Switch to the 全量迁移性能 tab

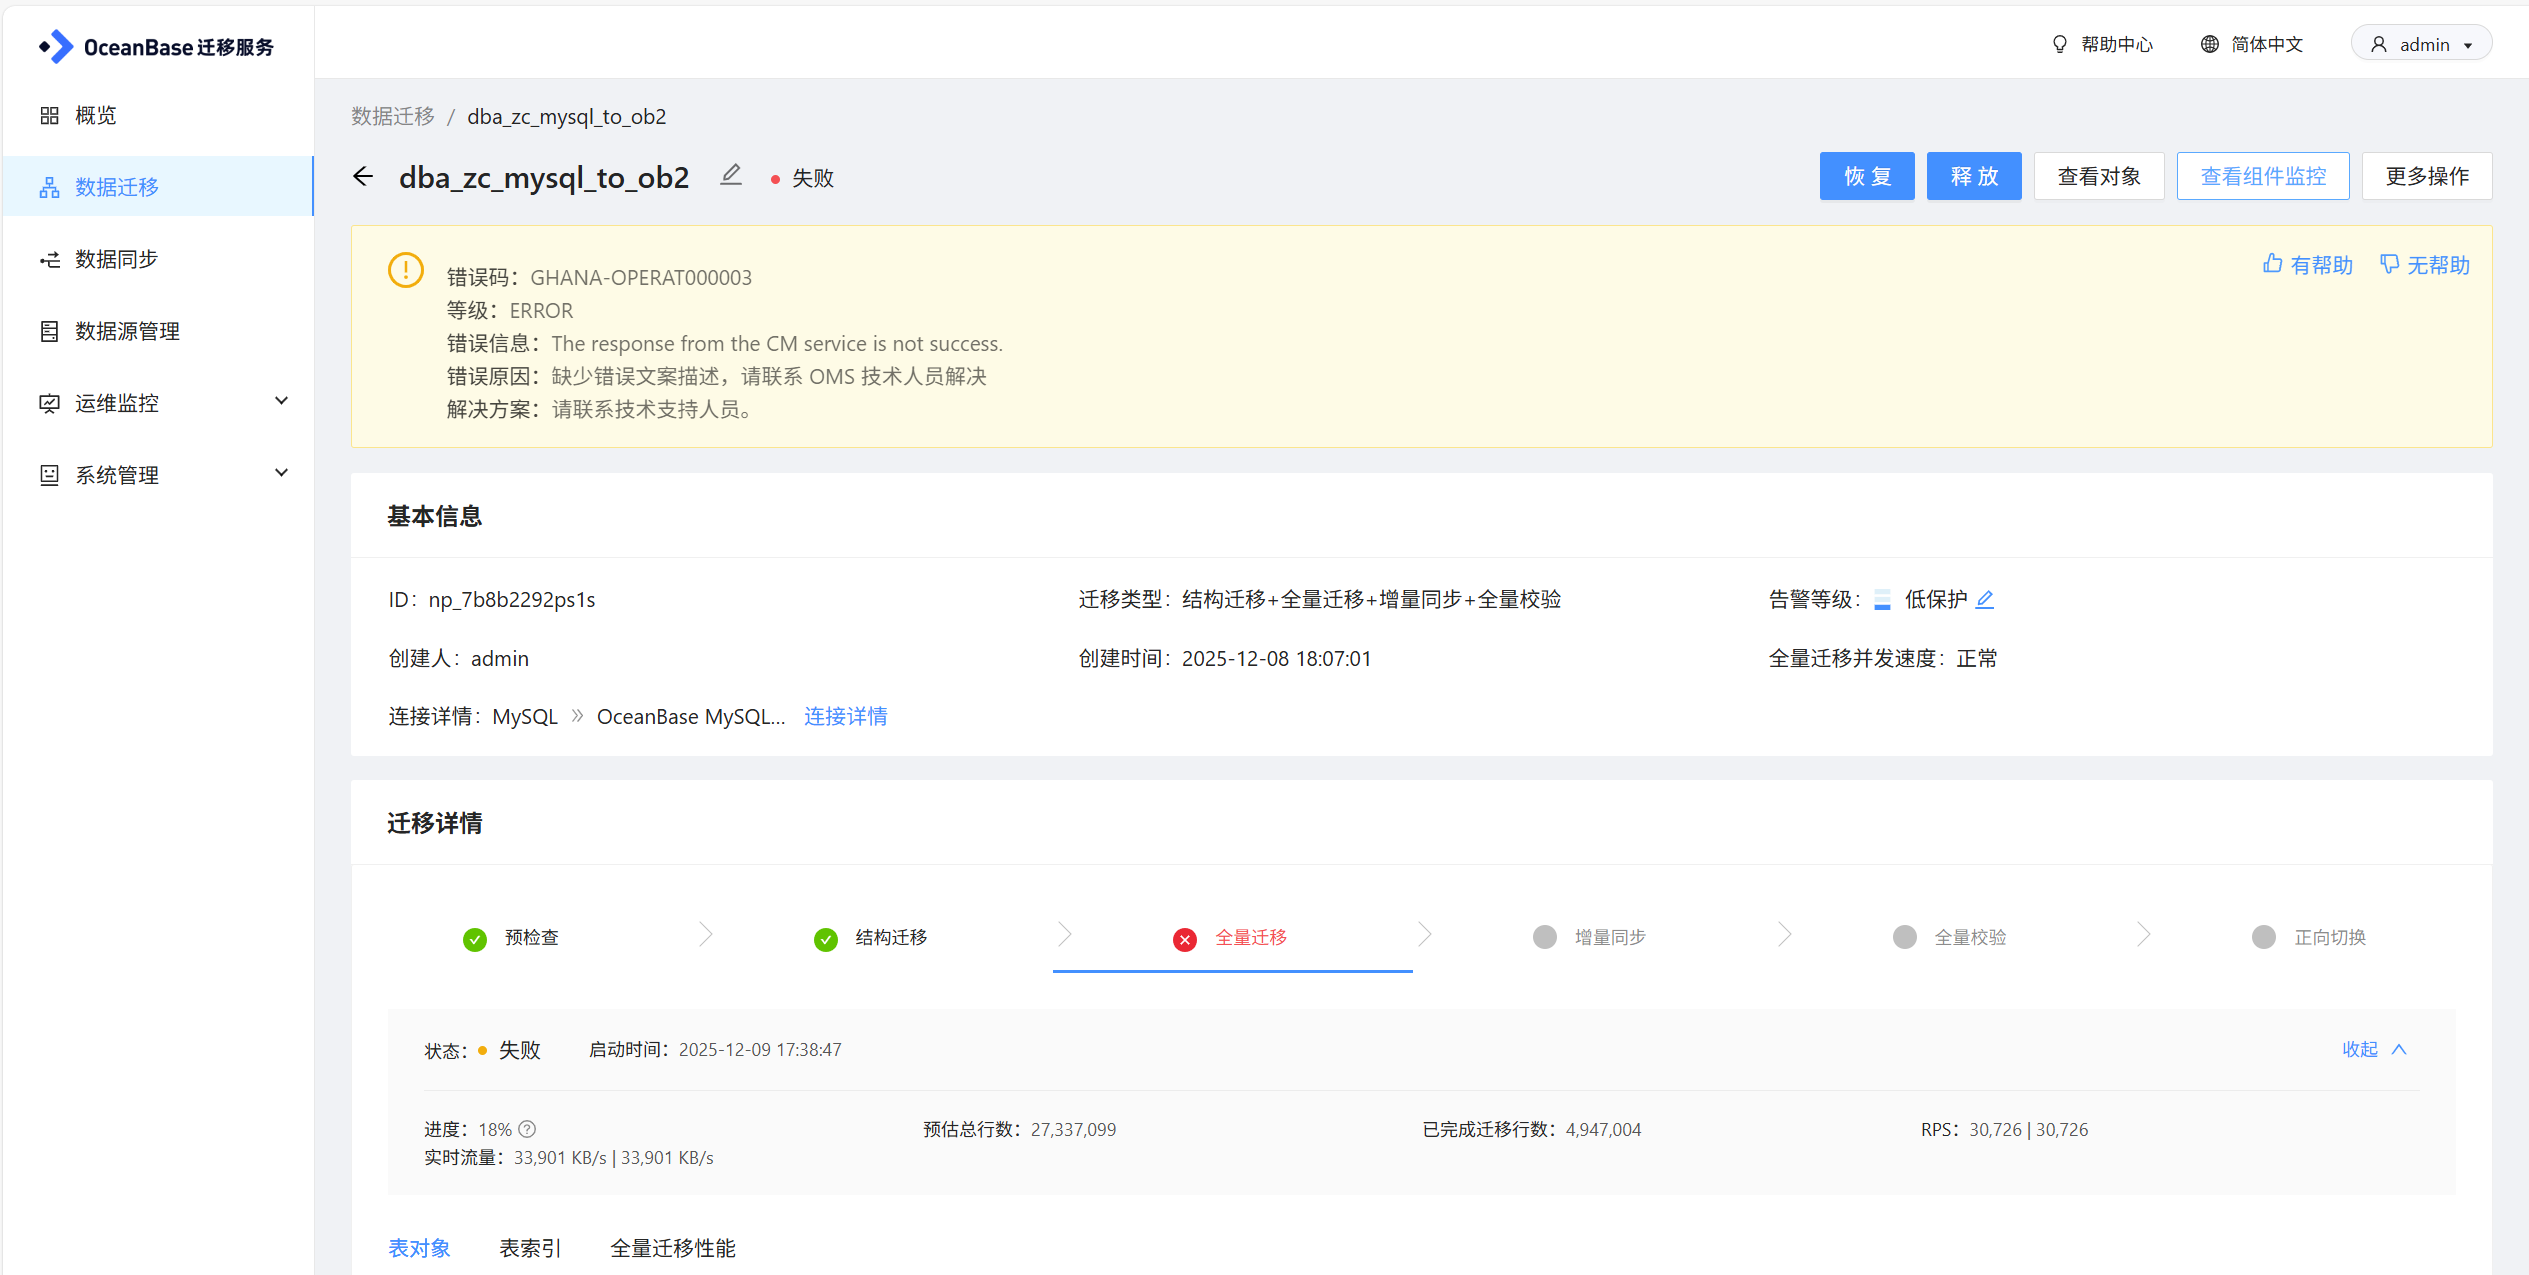tap(672, 1248)
